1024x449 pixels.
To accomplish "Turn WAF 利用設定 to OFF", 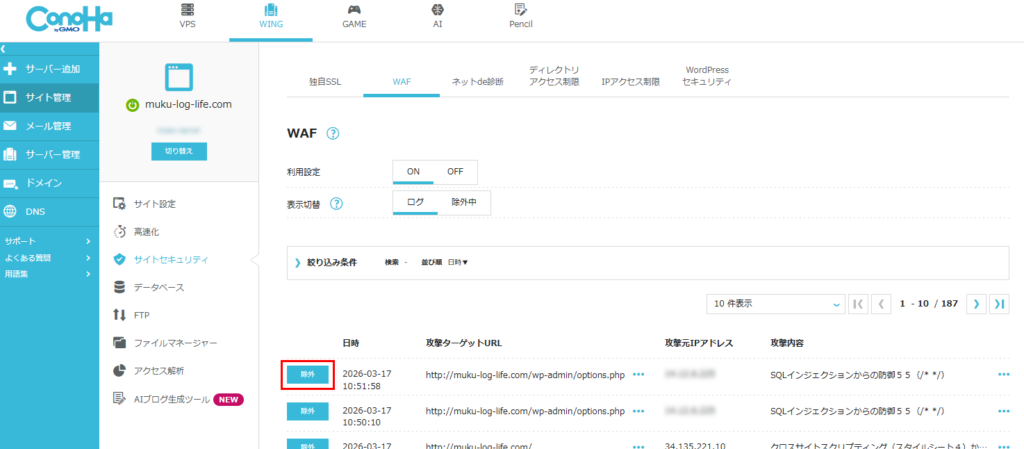I will pos(455,172).
